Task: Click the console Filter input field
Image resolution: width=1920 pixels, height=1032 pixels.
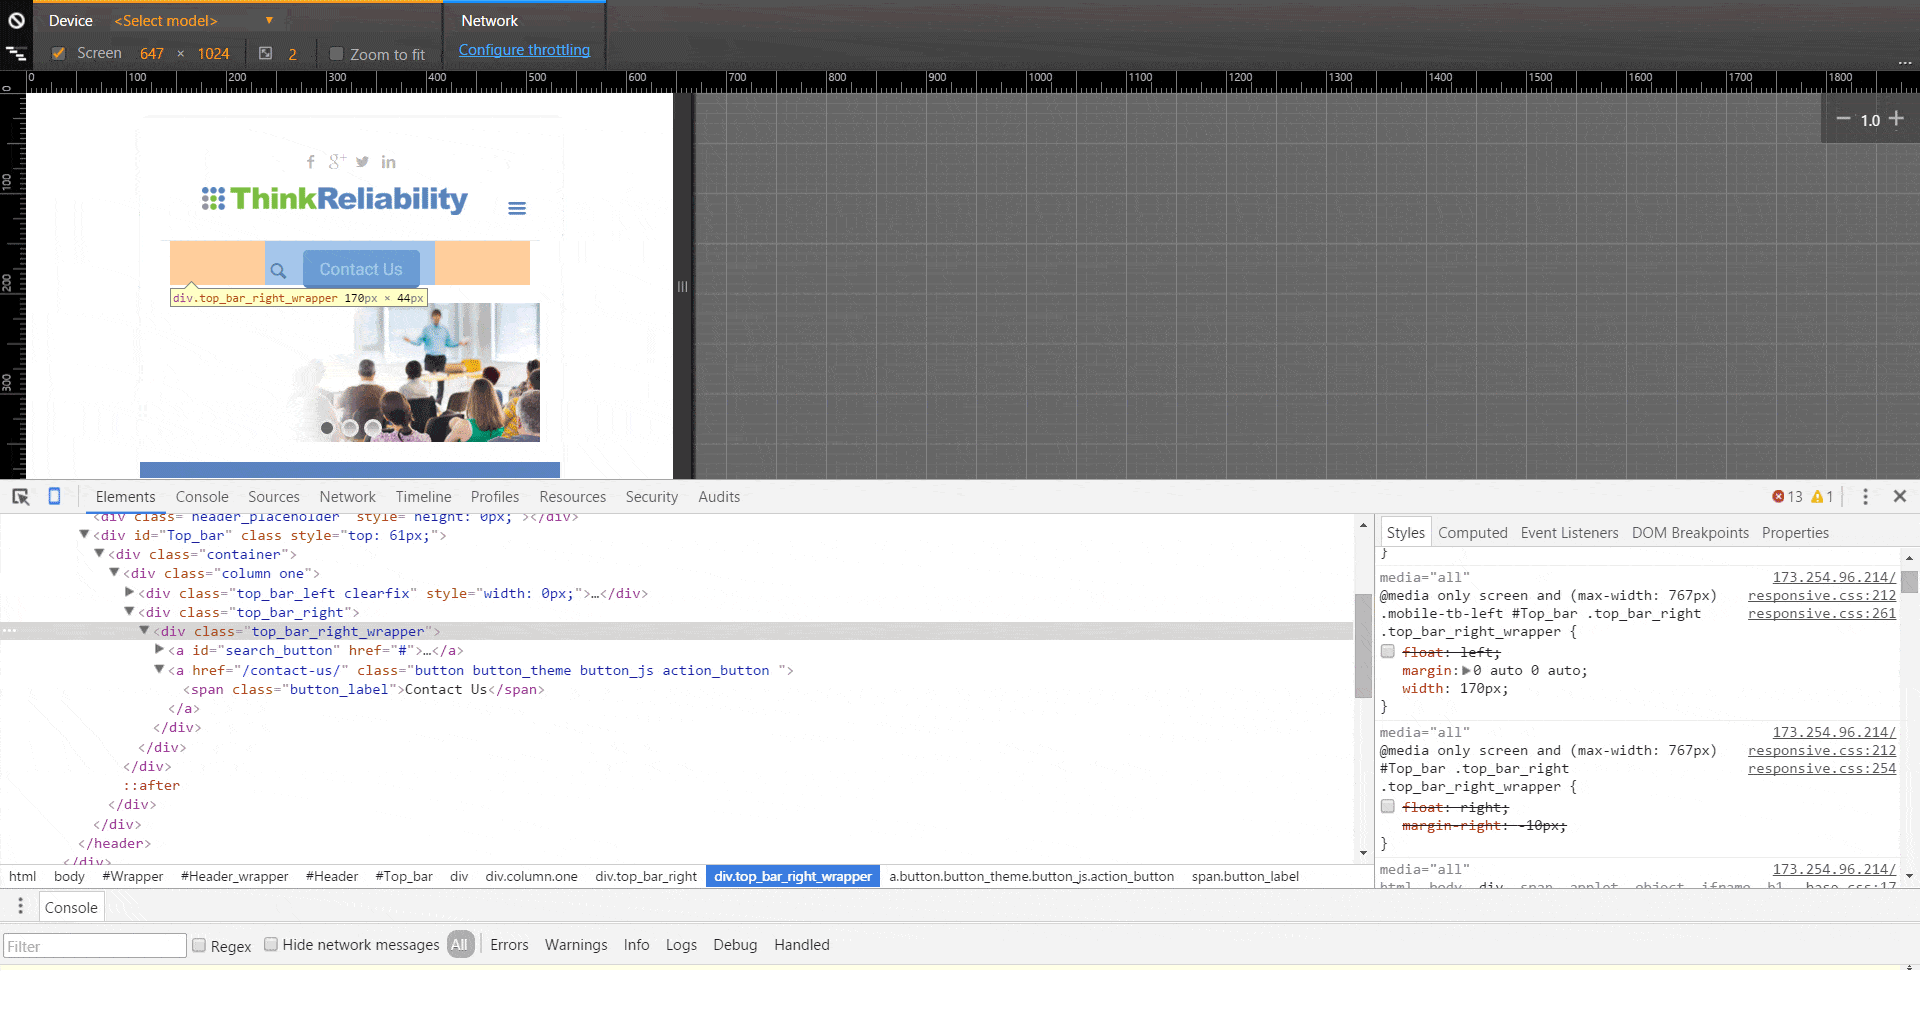Action: (x=95, y=946)
